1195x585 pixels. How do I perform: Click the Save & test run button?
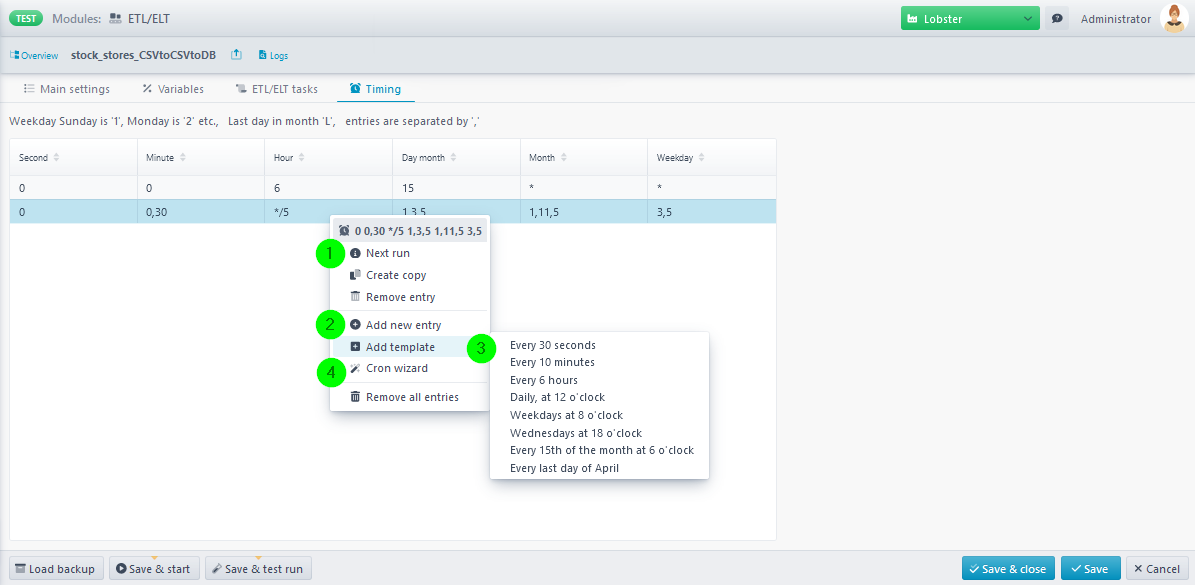[x=258, y=569]
